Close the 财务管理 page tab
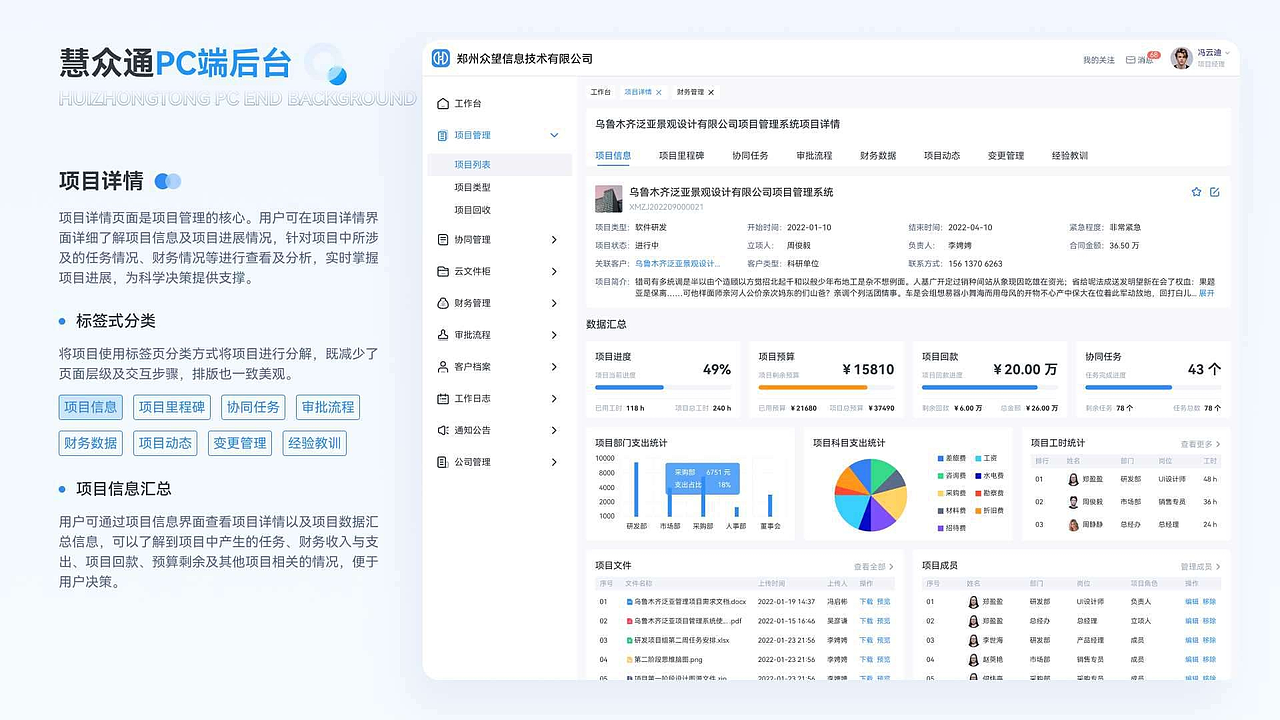The height and width of the screenshot is (720, 1280). click(711, 92)
